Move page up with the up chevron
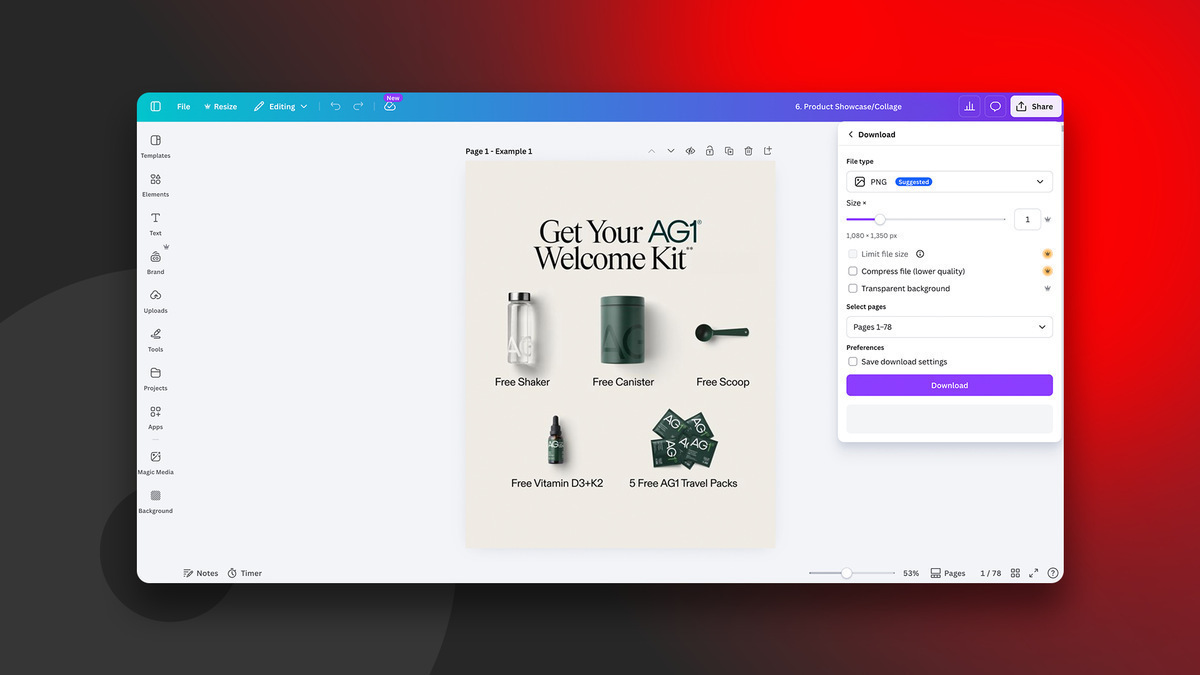Viewport: 1200px width, 675px height. (651, 151)
